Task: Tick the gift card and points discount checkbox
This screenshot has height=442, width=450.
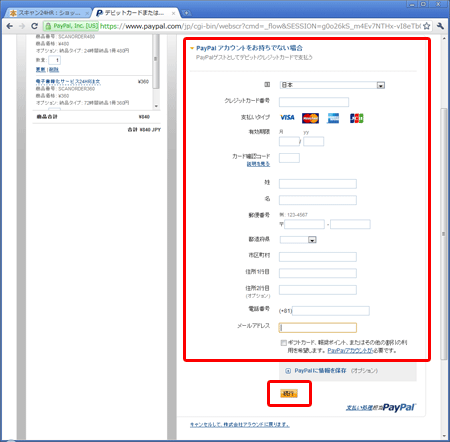Action: [283, 343]
